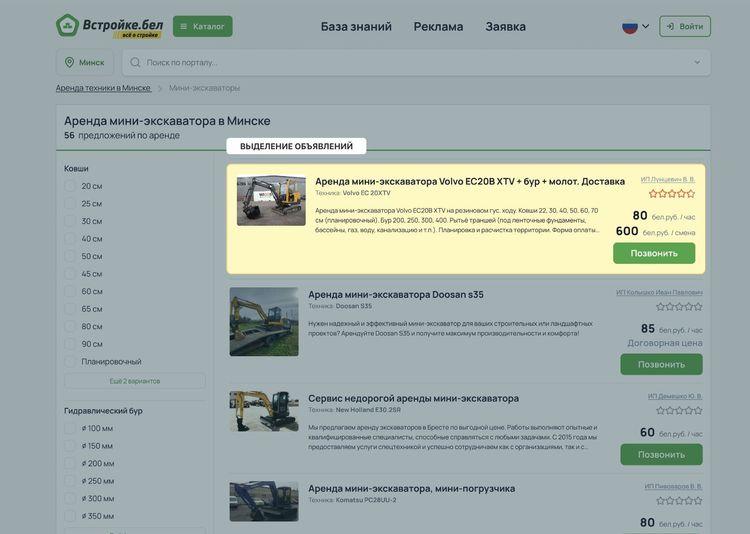Screen dimensions: 750x534
Task: Click the star rating of Doosan listing
Action: pyautogui.click(x=679, y=307)
